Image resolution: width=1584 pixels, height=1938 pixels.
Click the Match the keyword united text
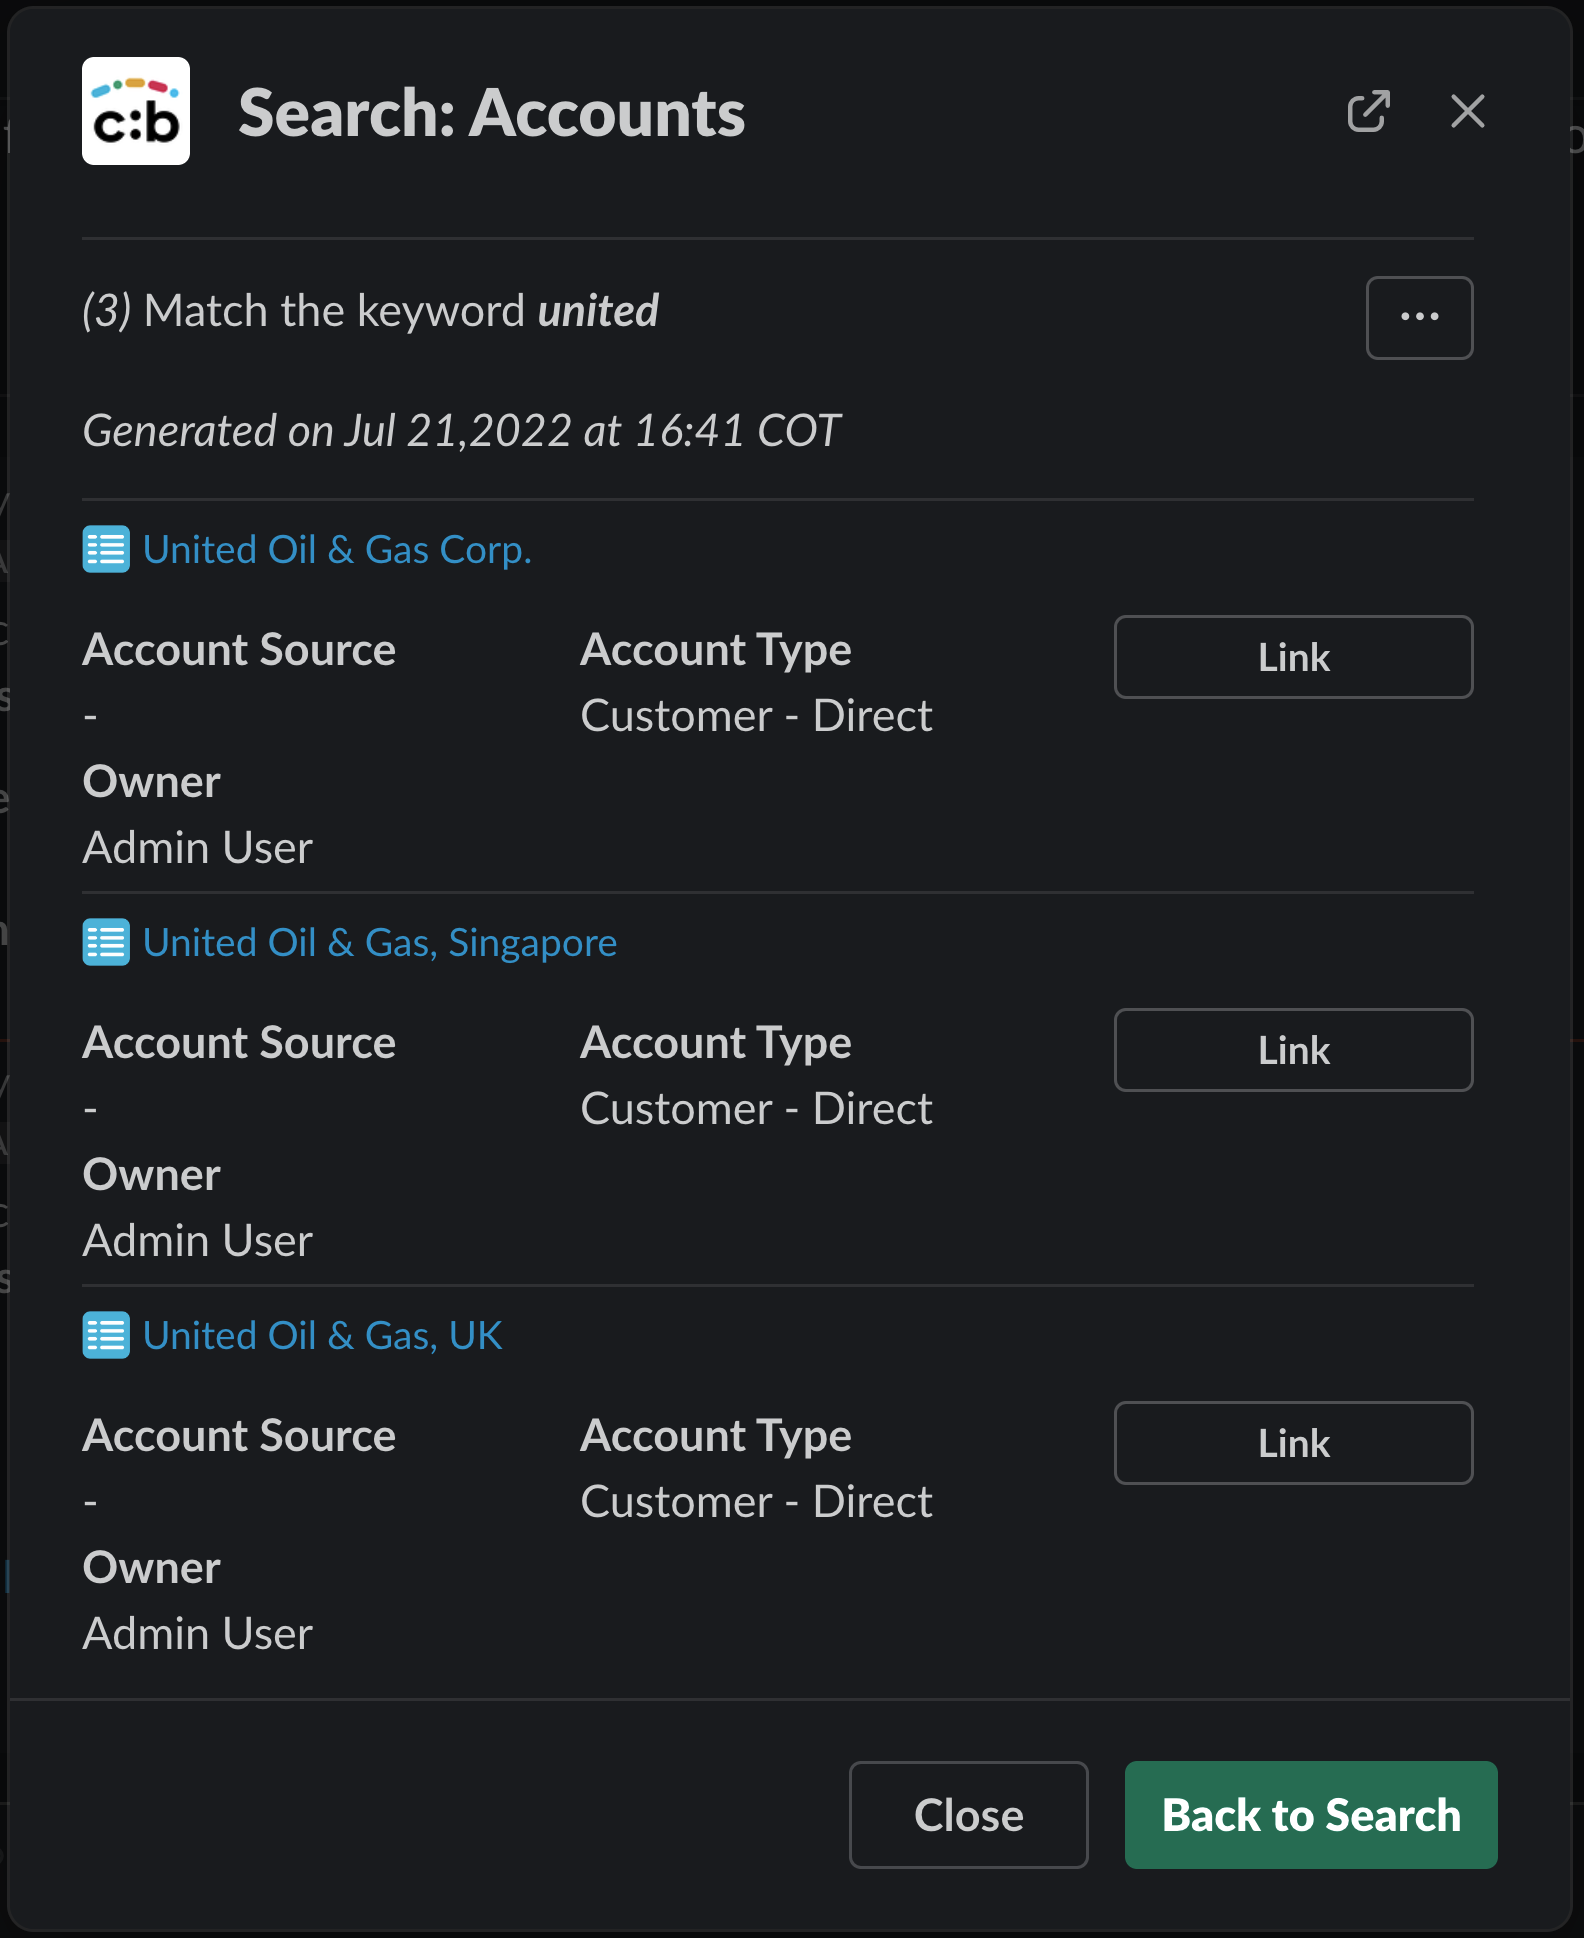point(370,311)
